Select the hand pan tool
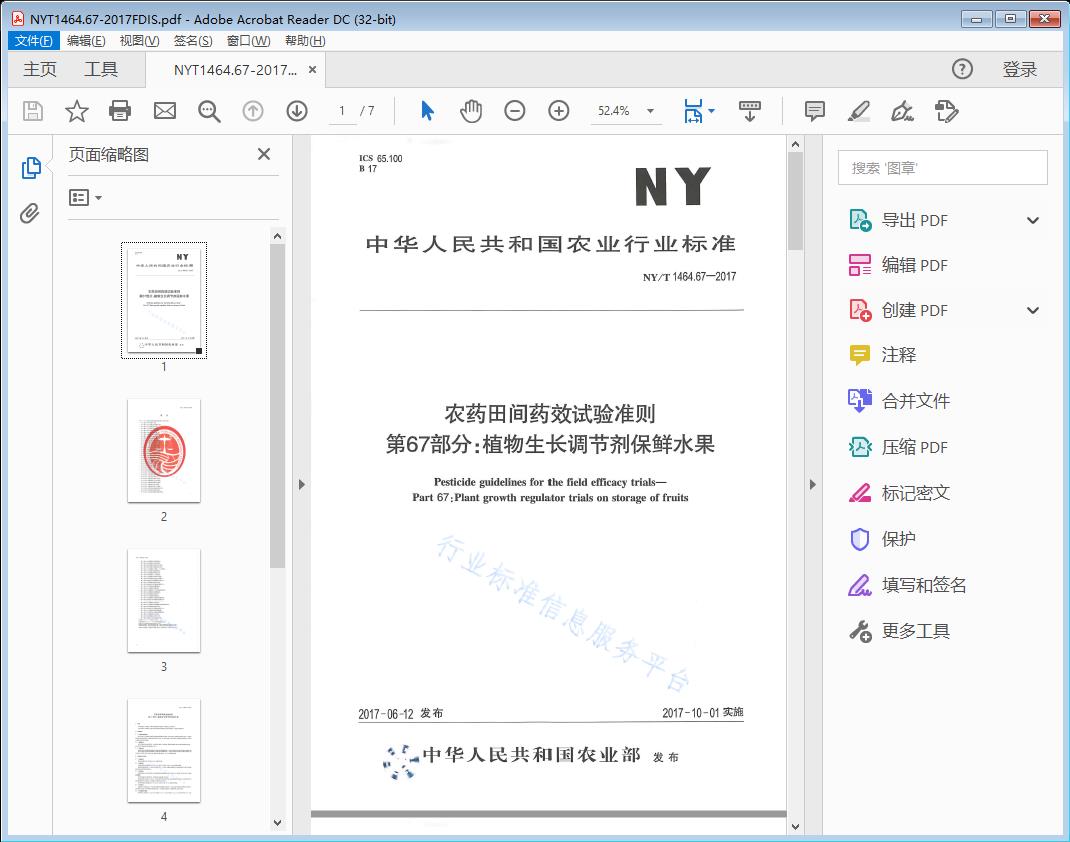Screen dimensions: 1070x842 pyautogui.click(x=471, y=111)
